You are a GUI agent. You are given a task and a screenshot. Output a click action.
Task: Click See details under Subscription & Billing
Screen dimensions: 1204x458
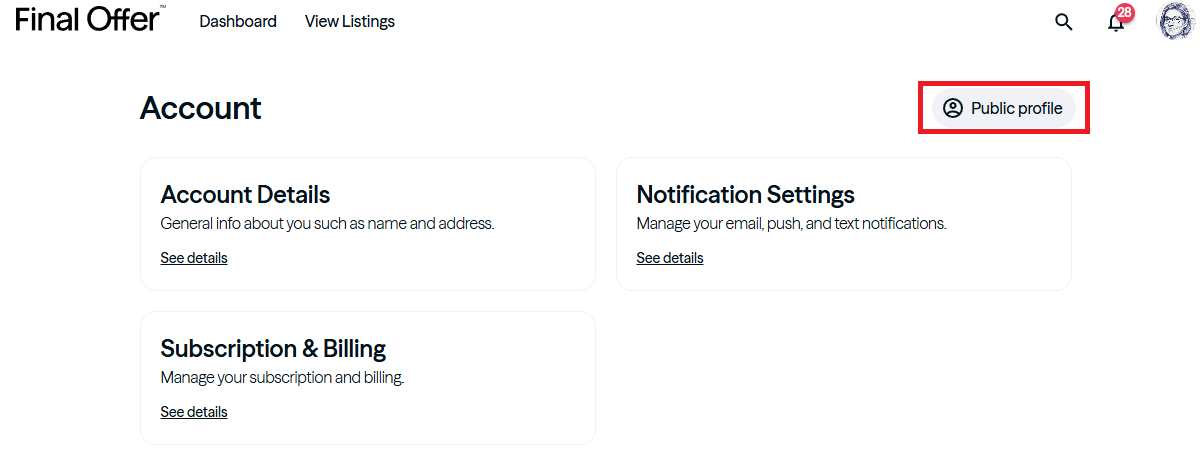194,412
